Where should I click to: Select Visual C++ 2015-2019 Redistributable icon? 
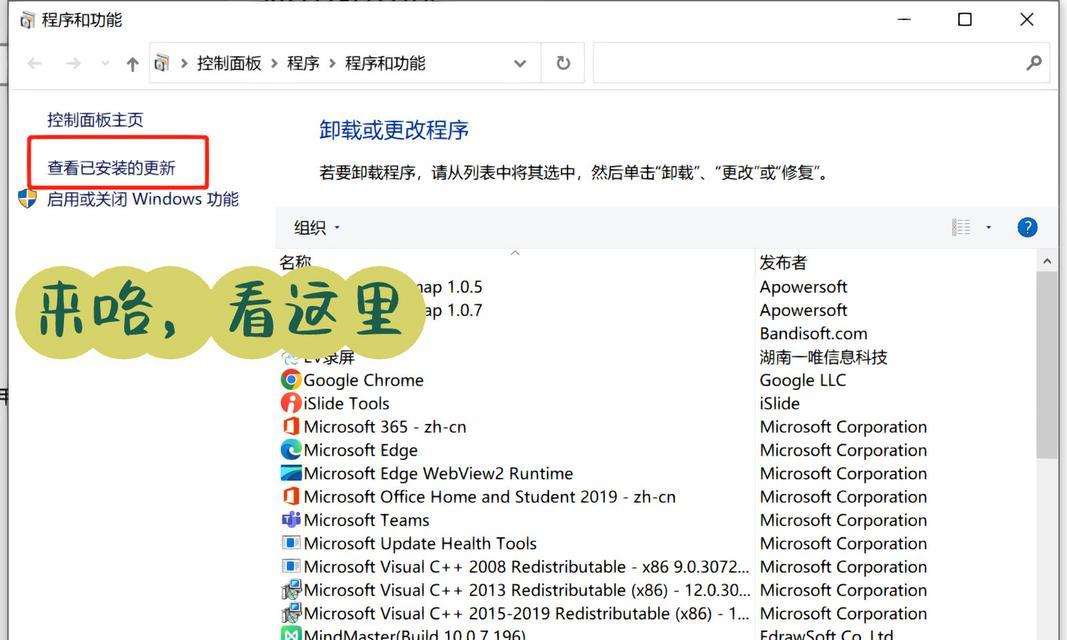pyautogui.click(x=291, y=613)
